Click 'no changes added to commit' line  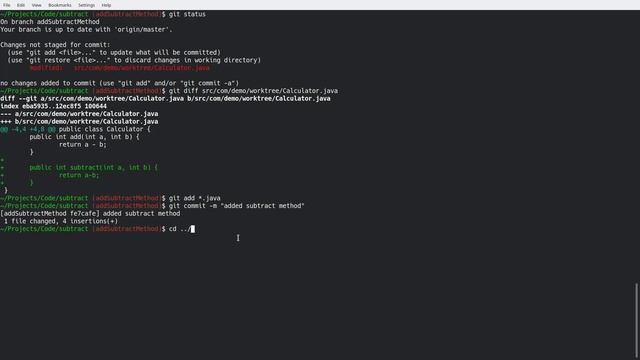coord(120,83)
